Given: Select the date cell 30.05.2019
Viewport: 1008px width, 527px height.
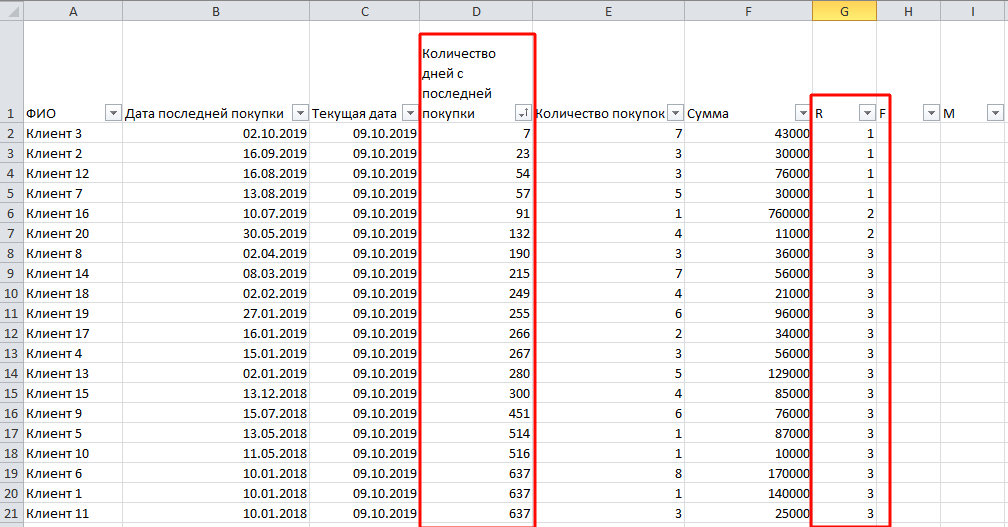Looking at the screenshot, I should (x=216, y=233).
